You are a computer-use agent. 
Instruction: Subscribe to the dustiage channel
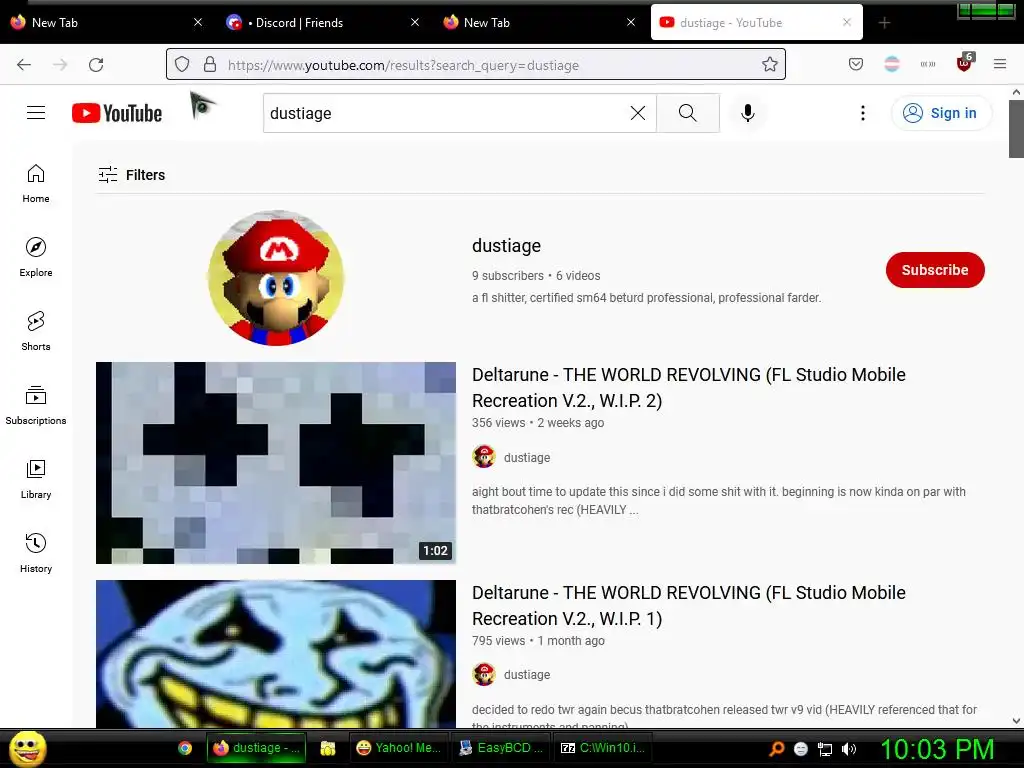935,270
